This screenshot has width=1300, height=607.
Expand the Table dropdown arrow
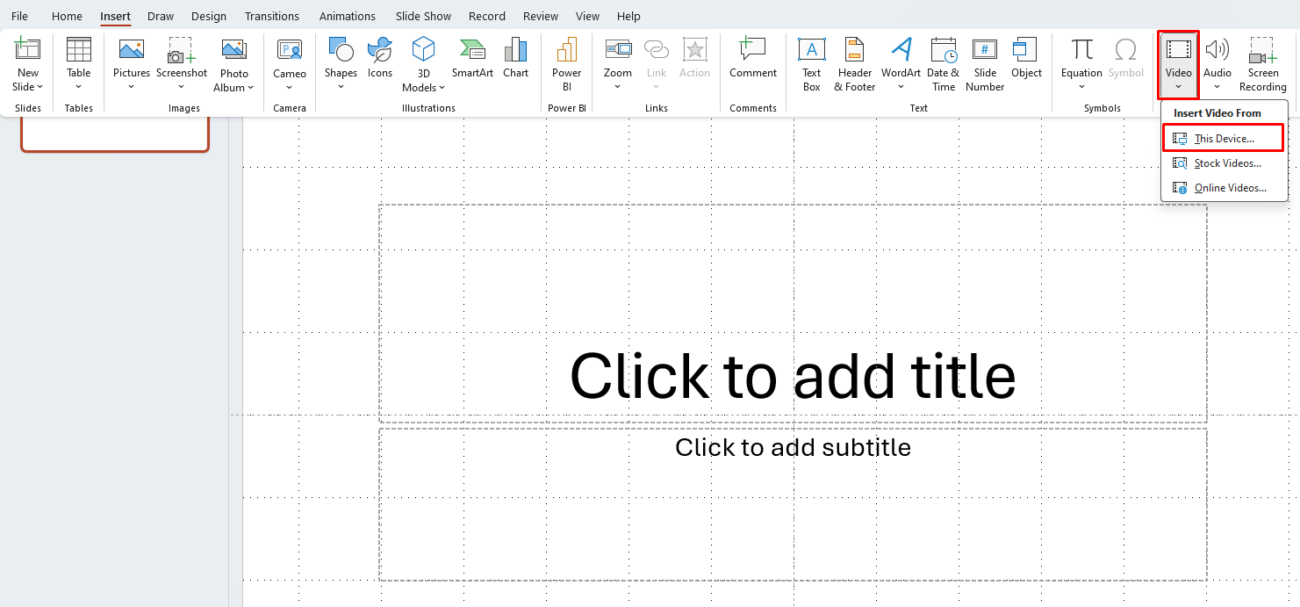coord(78,87)
